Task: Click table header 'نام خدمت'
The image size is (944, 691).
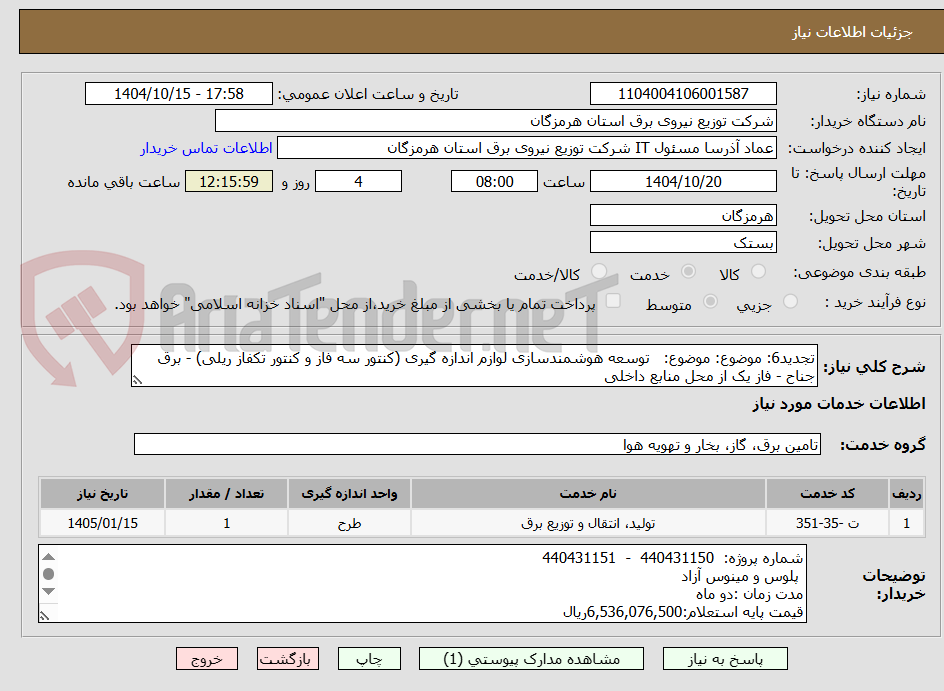Action: 588,494
